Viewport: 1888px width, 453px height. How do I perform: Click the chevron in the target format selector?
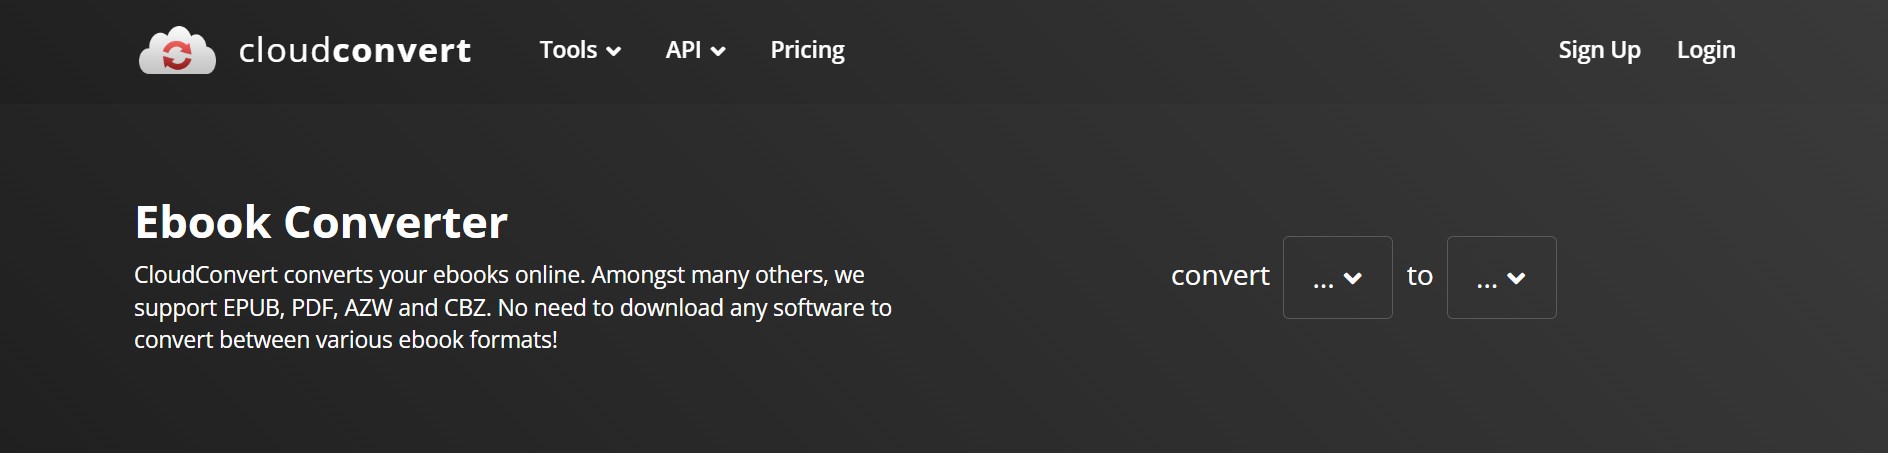1516,279
